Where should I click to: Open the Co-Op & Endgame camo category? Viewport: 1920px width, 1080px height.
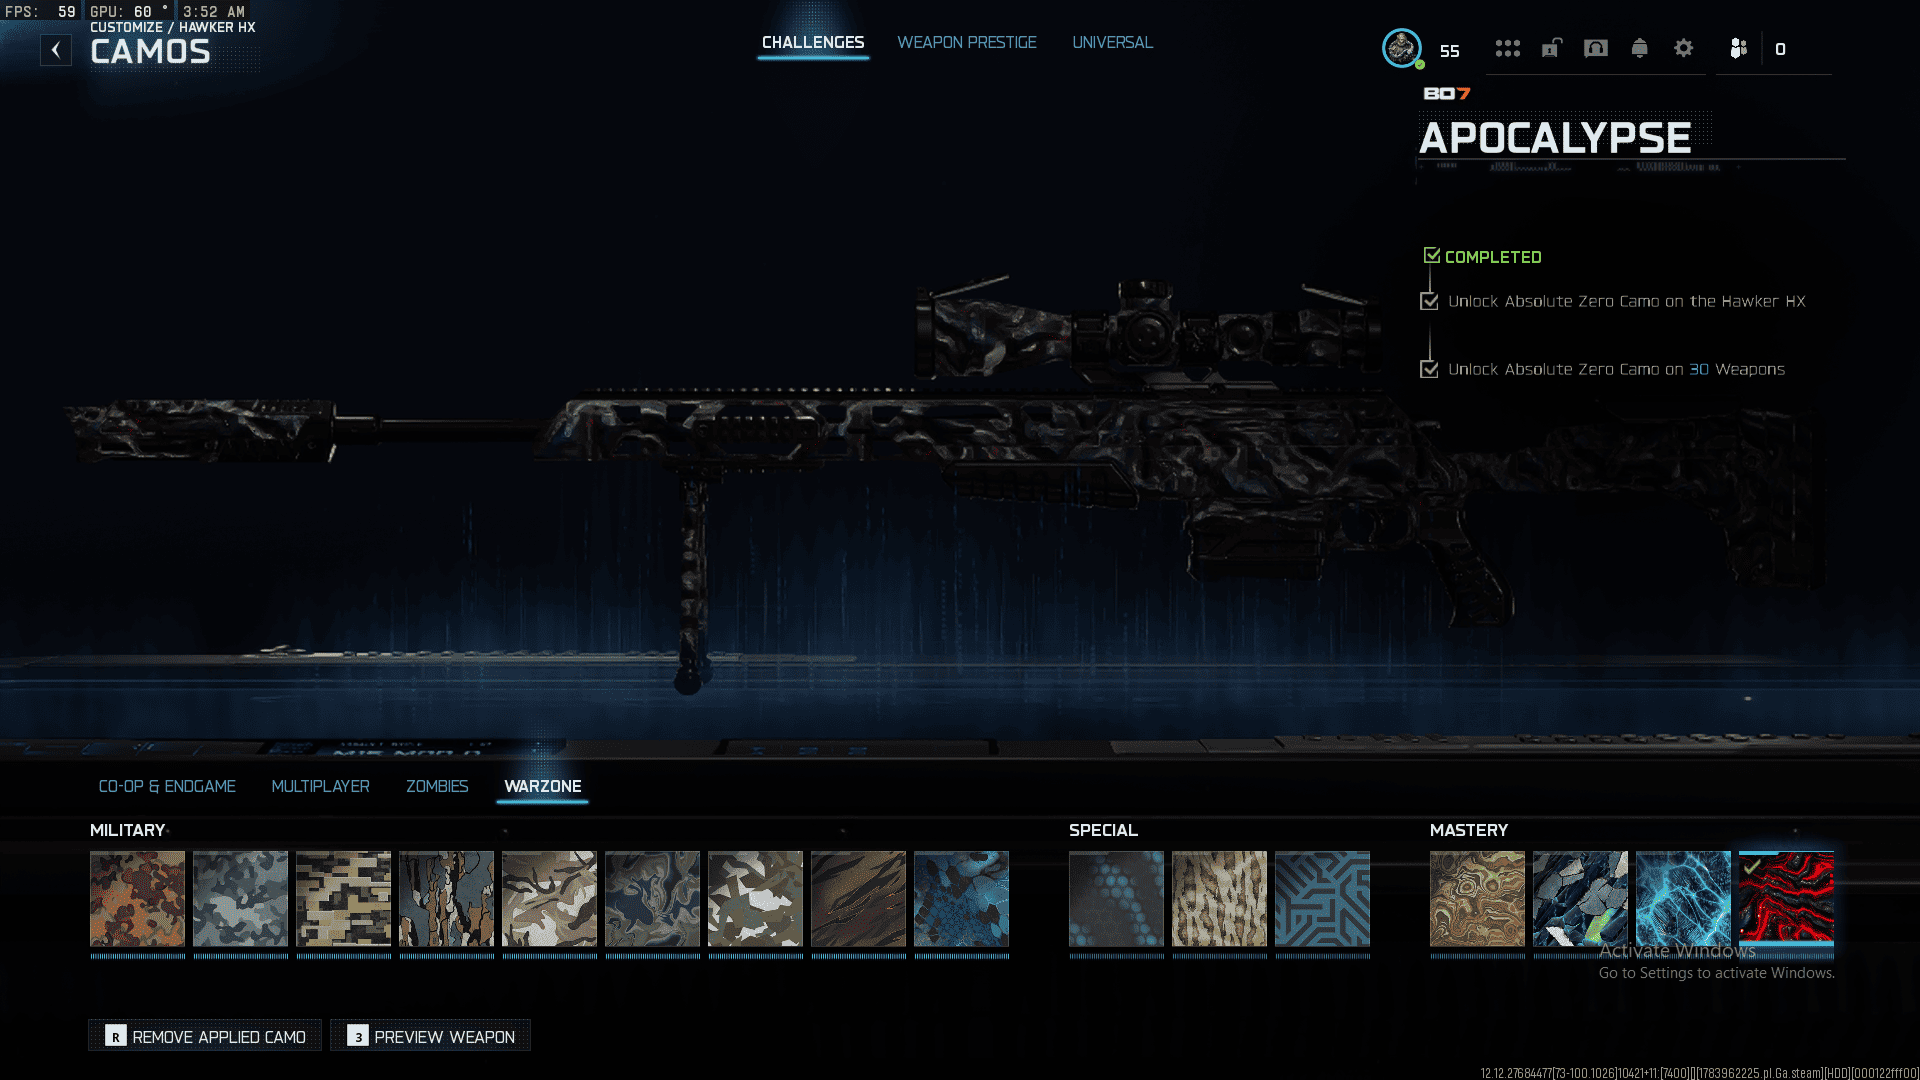coord(167,787)
